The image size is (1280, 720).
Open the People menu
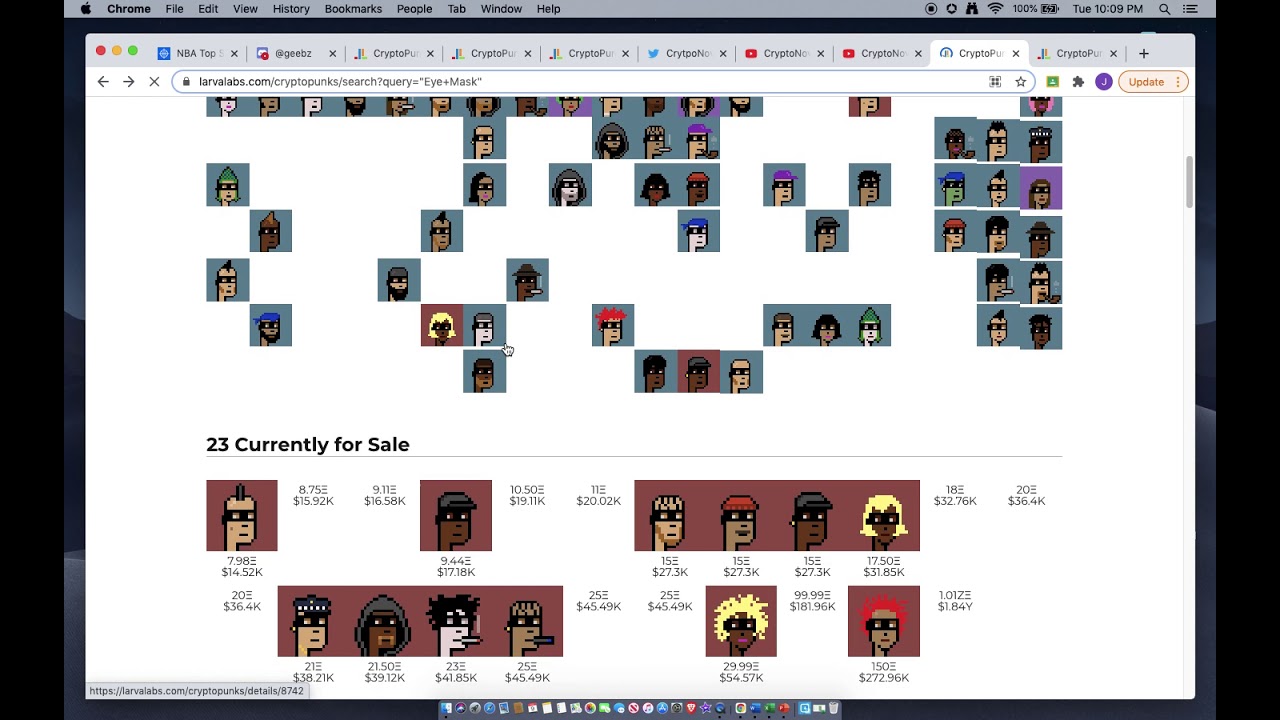(x=414, y=9)
